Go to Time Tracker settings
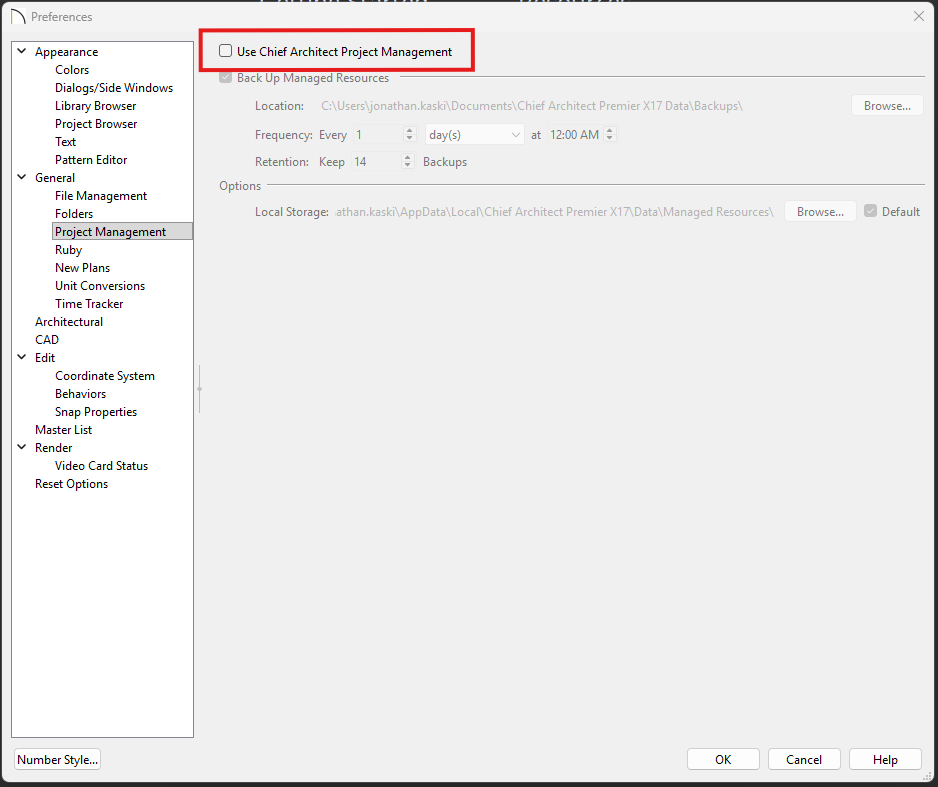This screenshot has height=787, width=938. point(89,304)
